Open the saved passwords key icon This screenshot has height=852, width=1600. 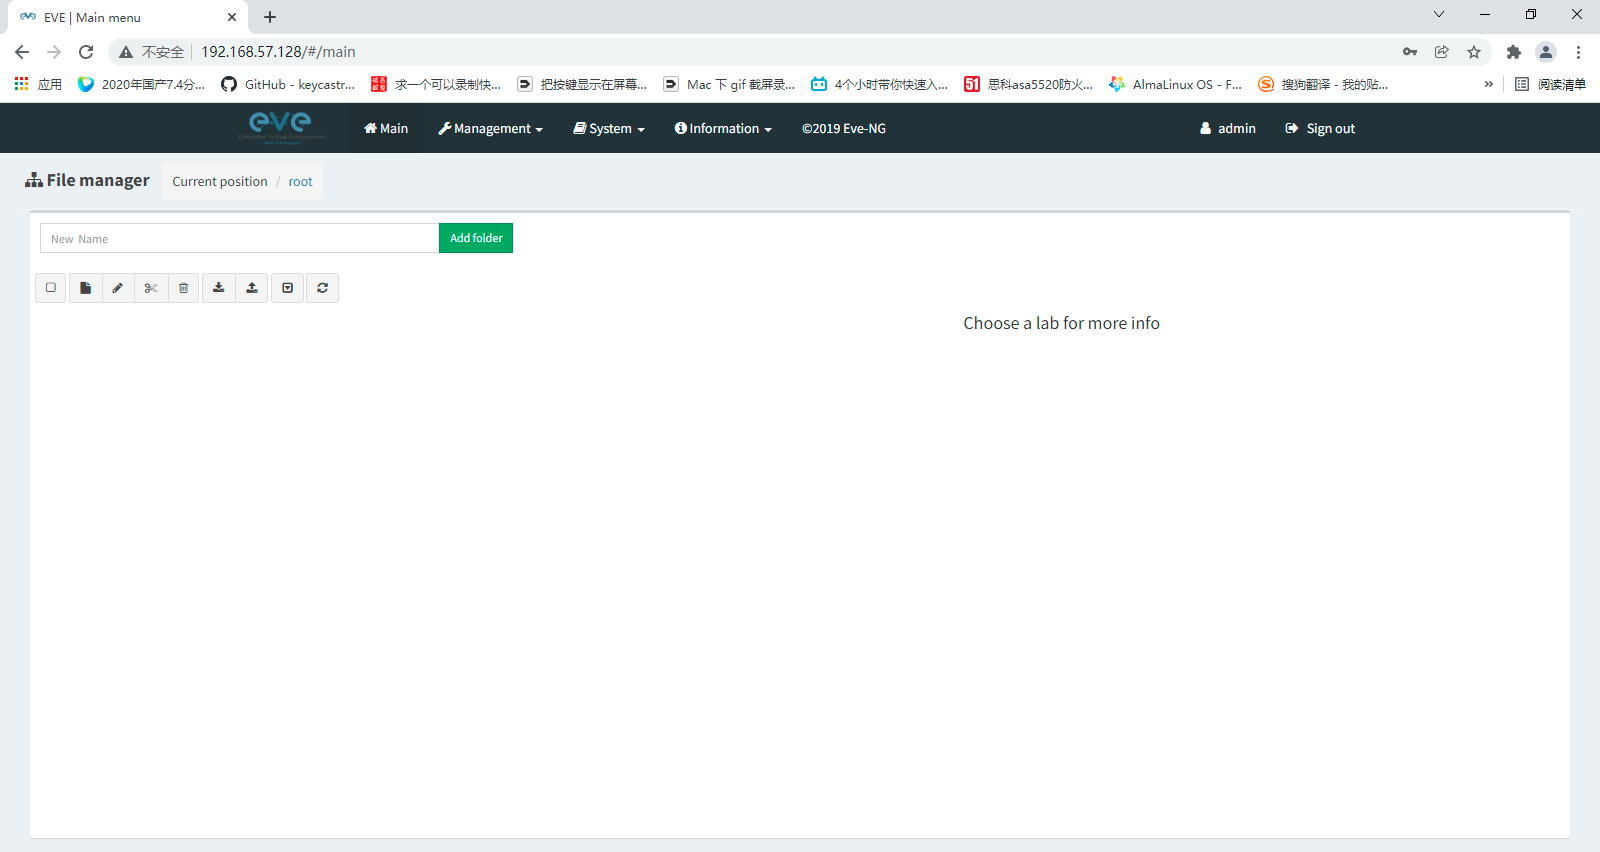point(1410,52)
